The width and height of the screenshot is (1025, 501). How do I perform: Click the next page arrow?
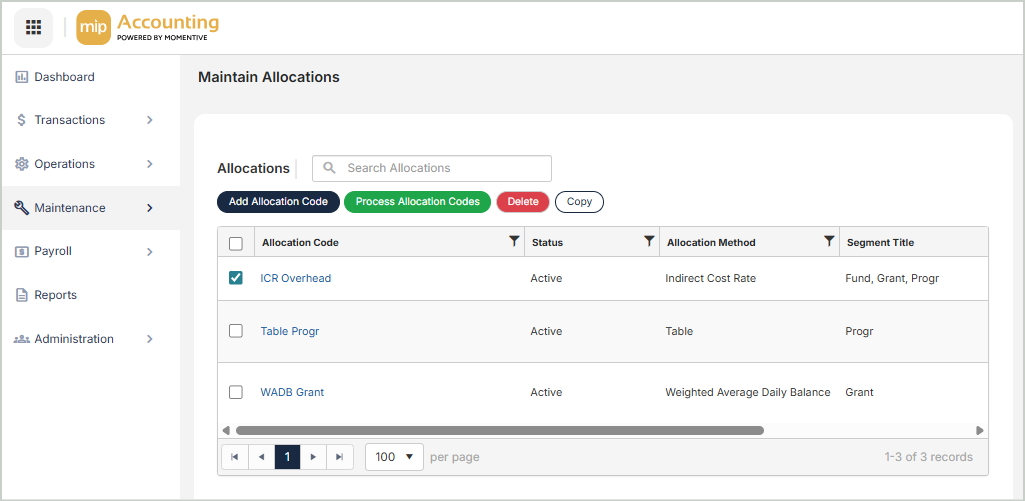pyautogui.click(x=313, y=457)
